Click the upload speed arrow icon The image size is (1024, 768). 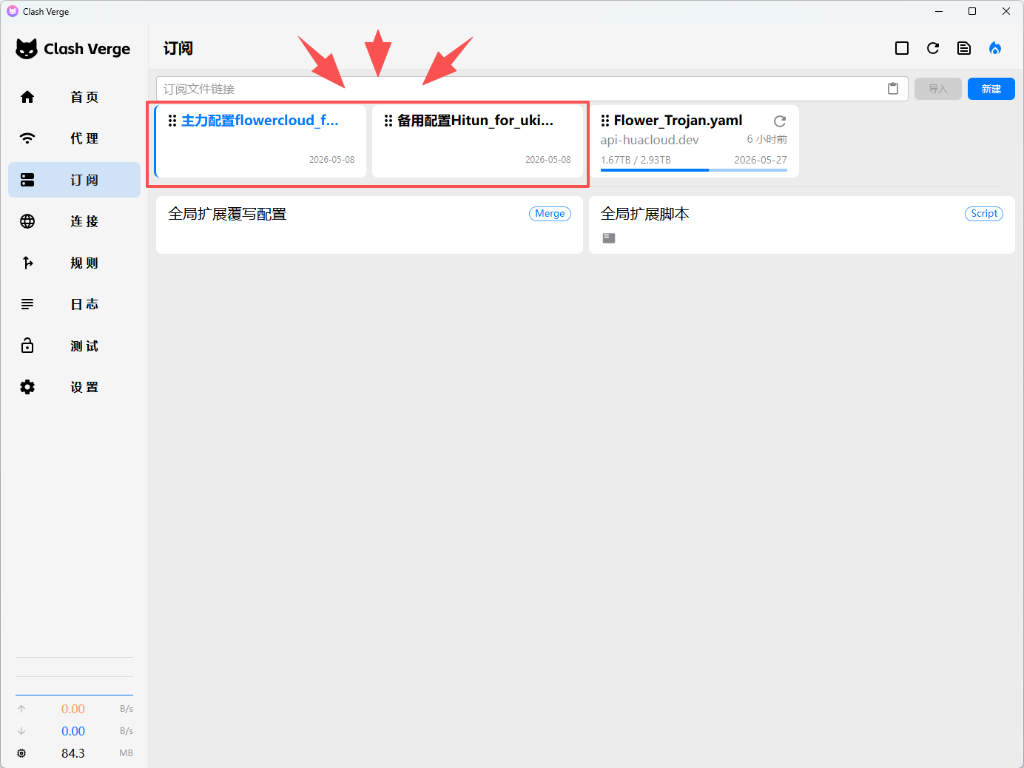(22, 709)
